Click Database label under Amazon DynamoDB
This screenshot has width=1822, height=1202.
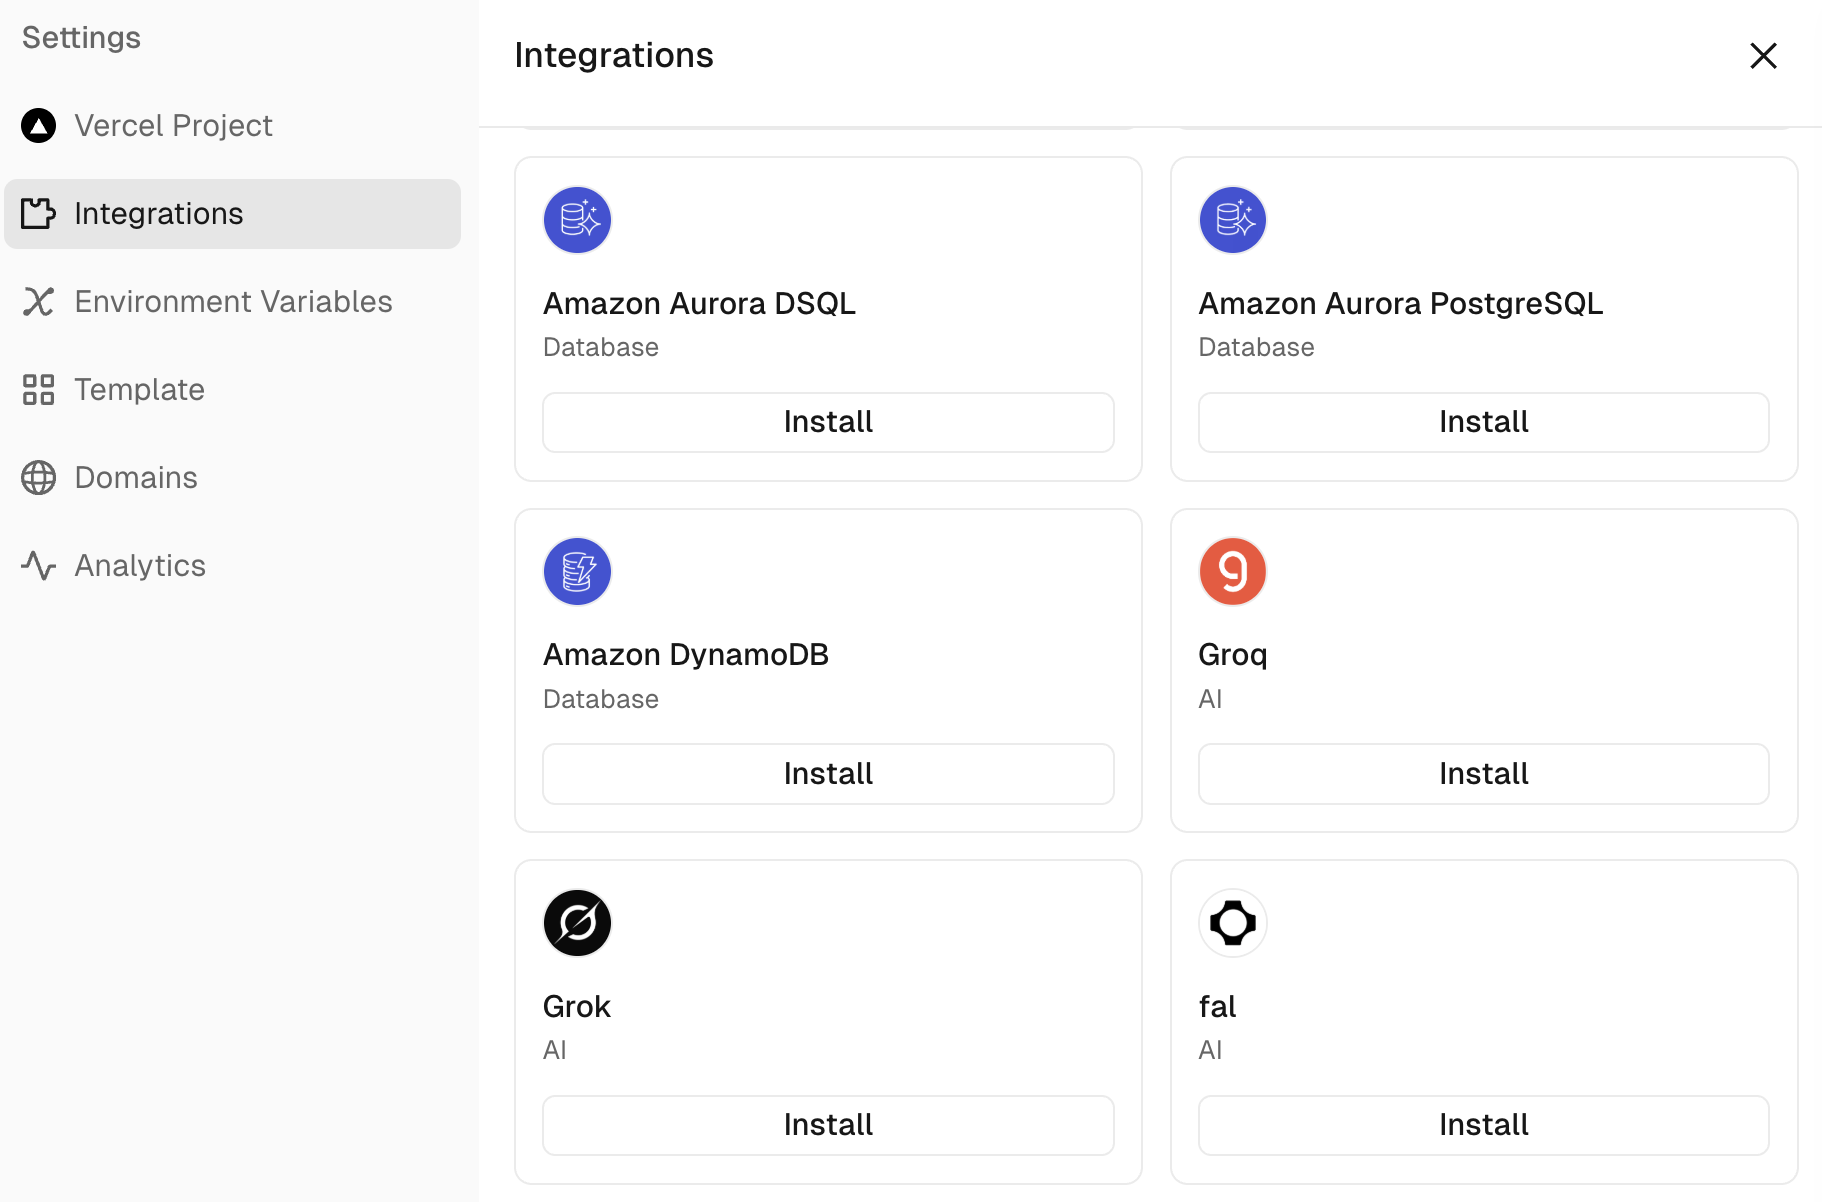(x=601, y=699)
